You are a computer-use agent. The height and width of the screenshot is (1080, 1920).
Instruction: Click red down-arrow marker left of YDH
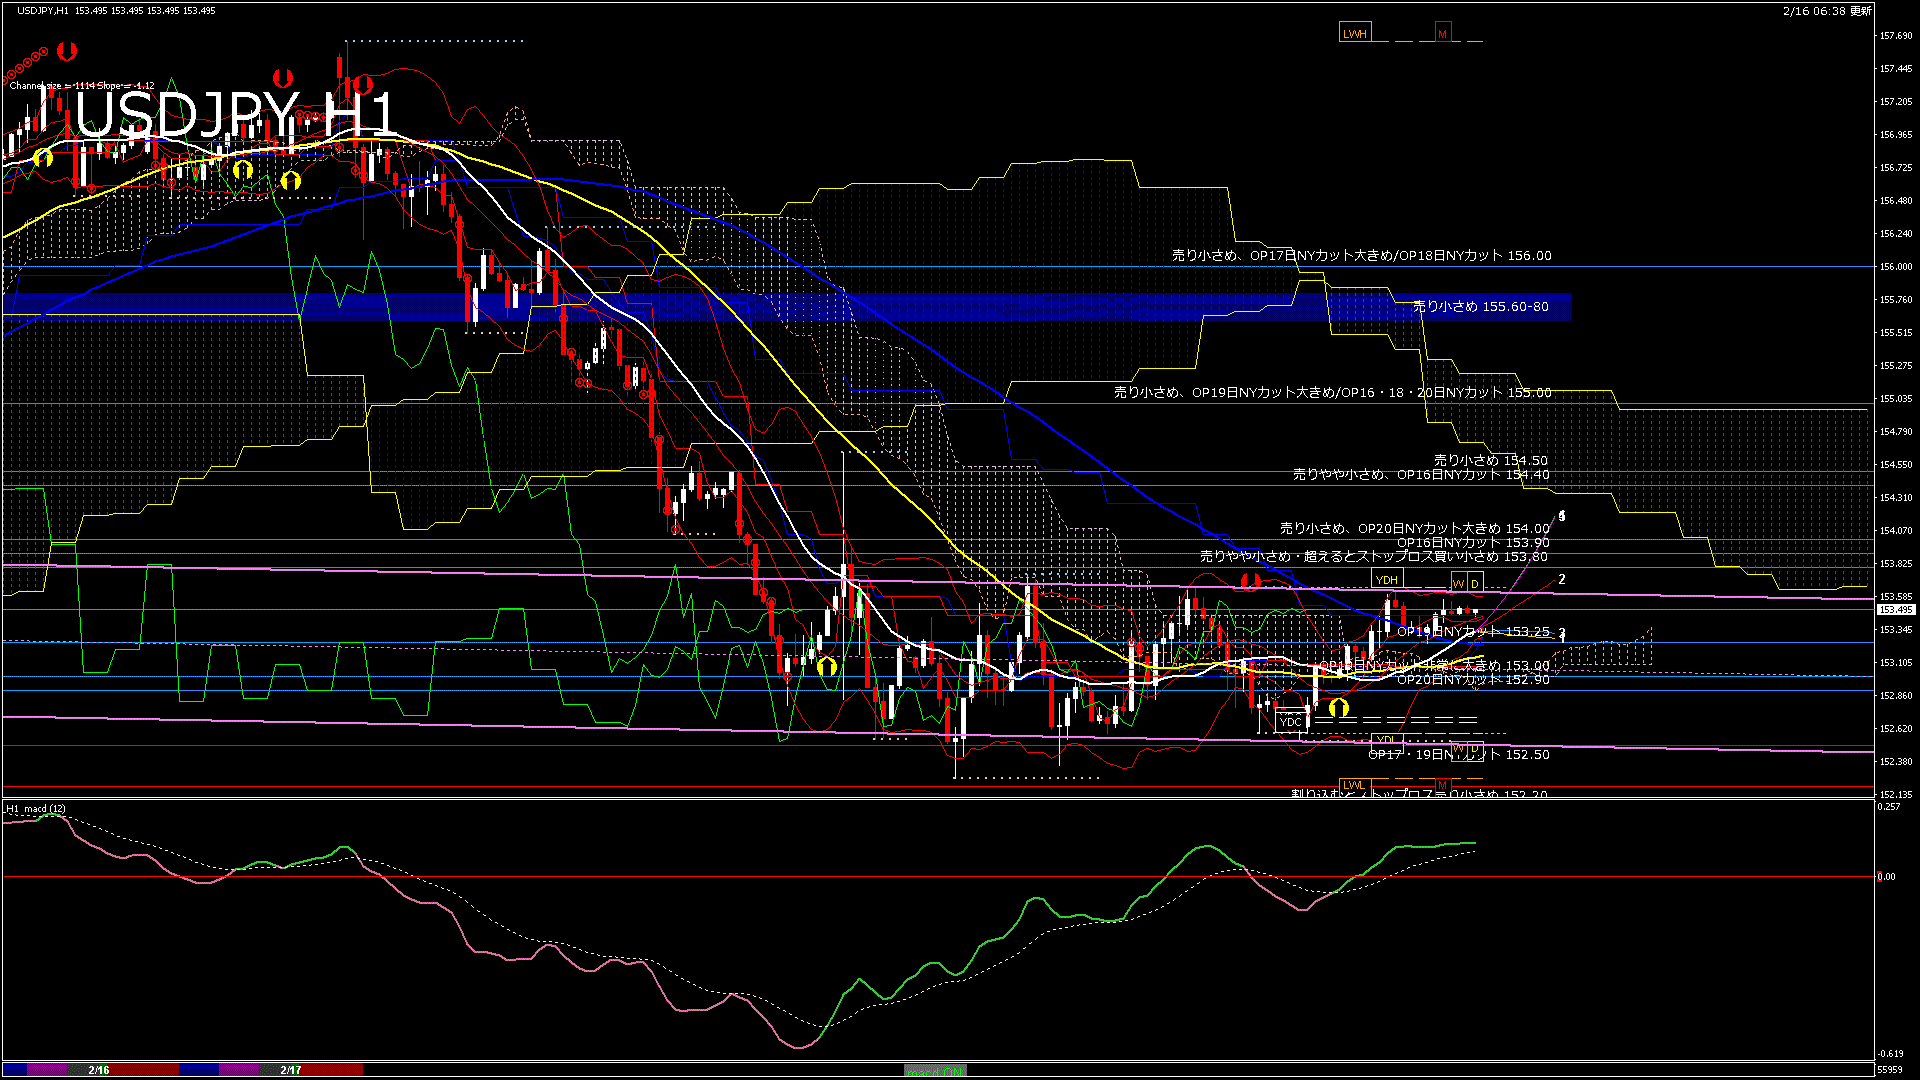(1249, 581)
